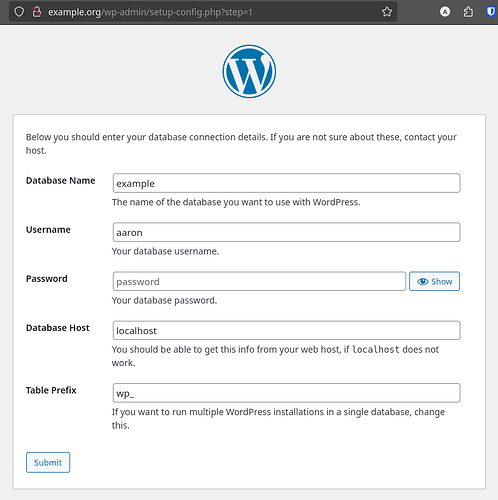This screenshot has height=500, width=498.
Task: Submit the database connection details
Action: click(48, 462)
